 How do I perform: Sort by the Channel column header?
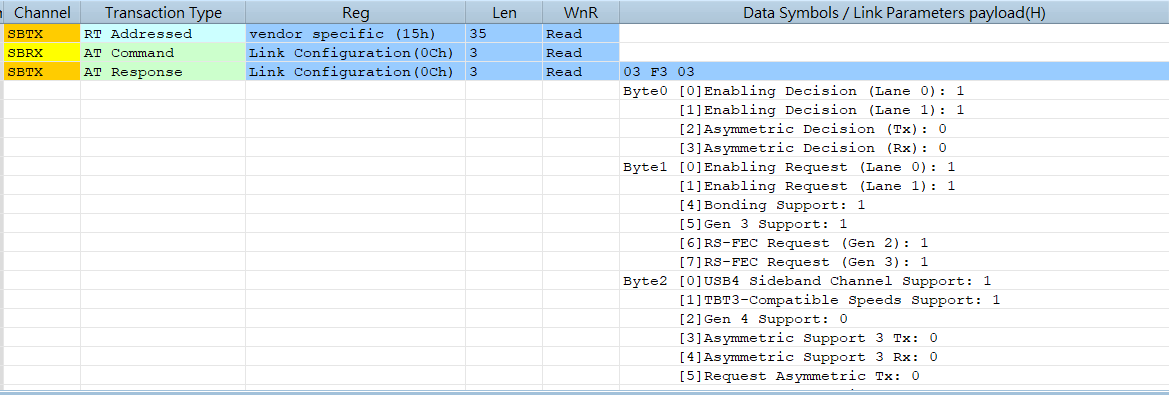click(42, 13)
